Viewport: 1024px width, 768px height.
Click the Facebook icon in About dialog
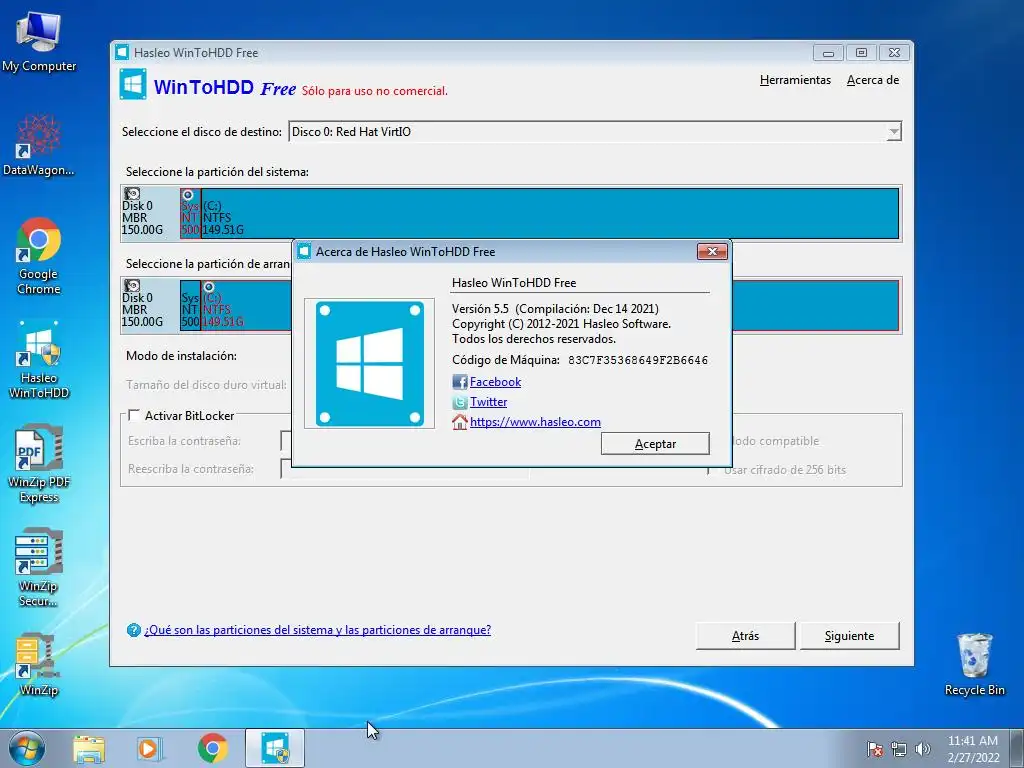460,382
